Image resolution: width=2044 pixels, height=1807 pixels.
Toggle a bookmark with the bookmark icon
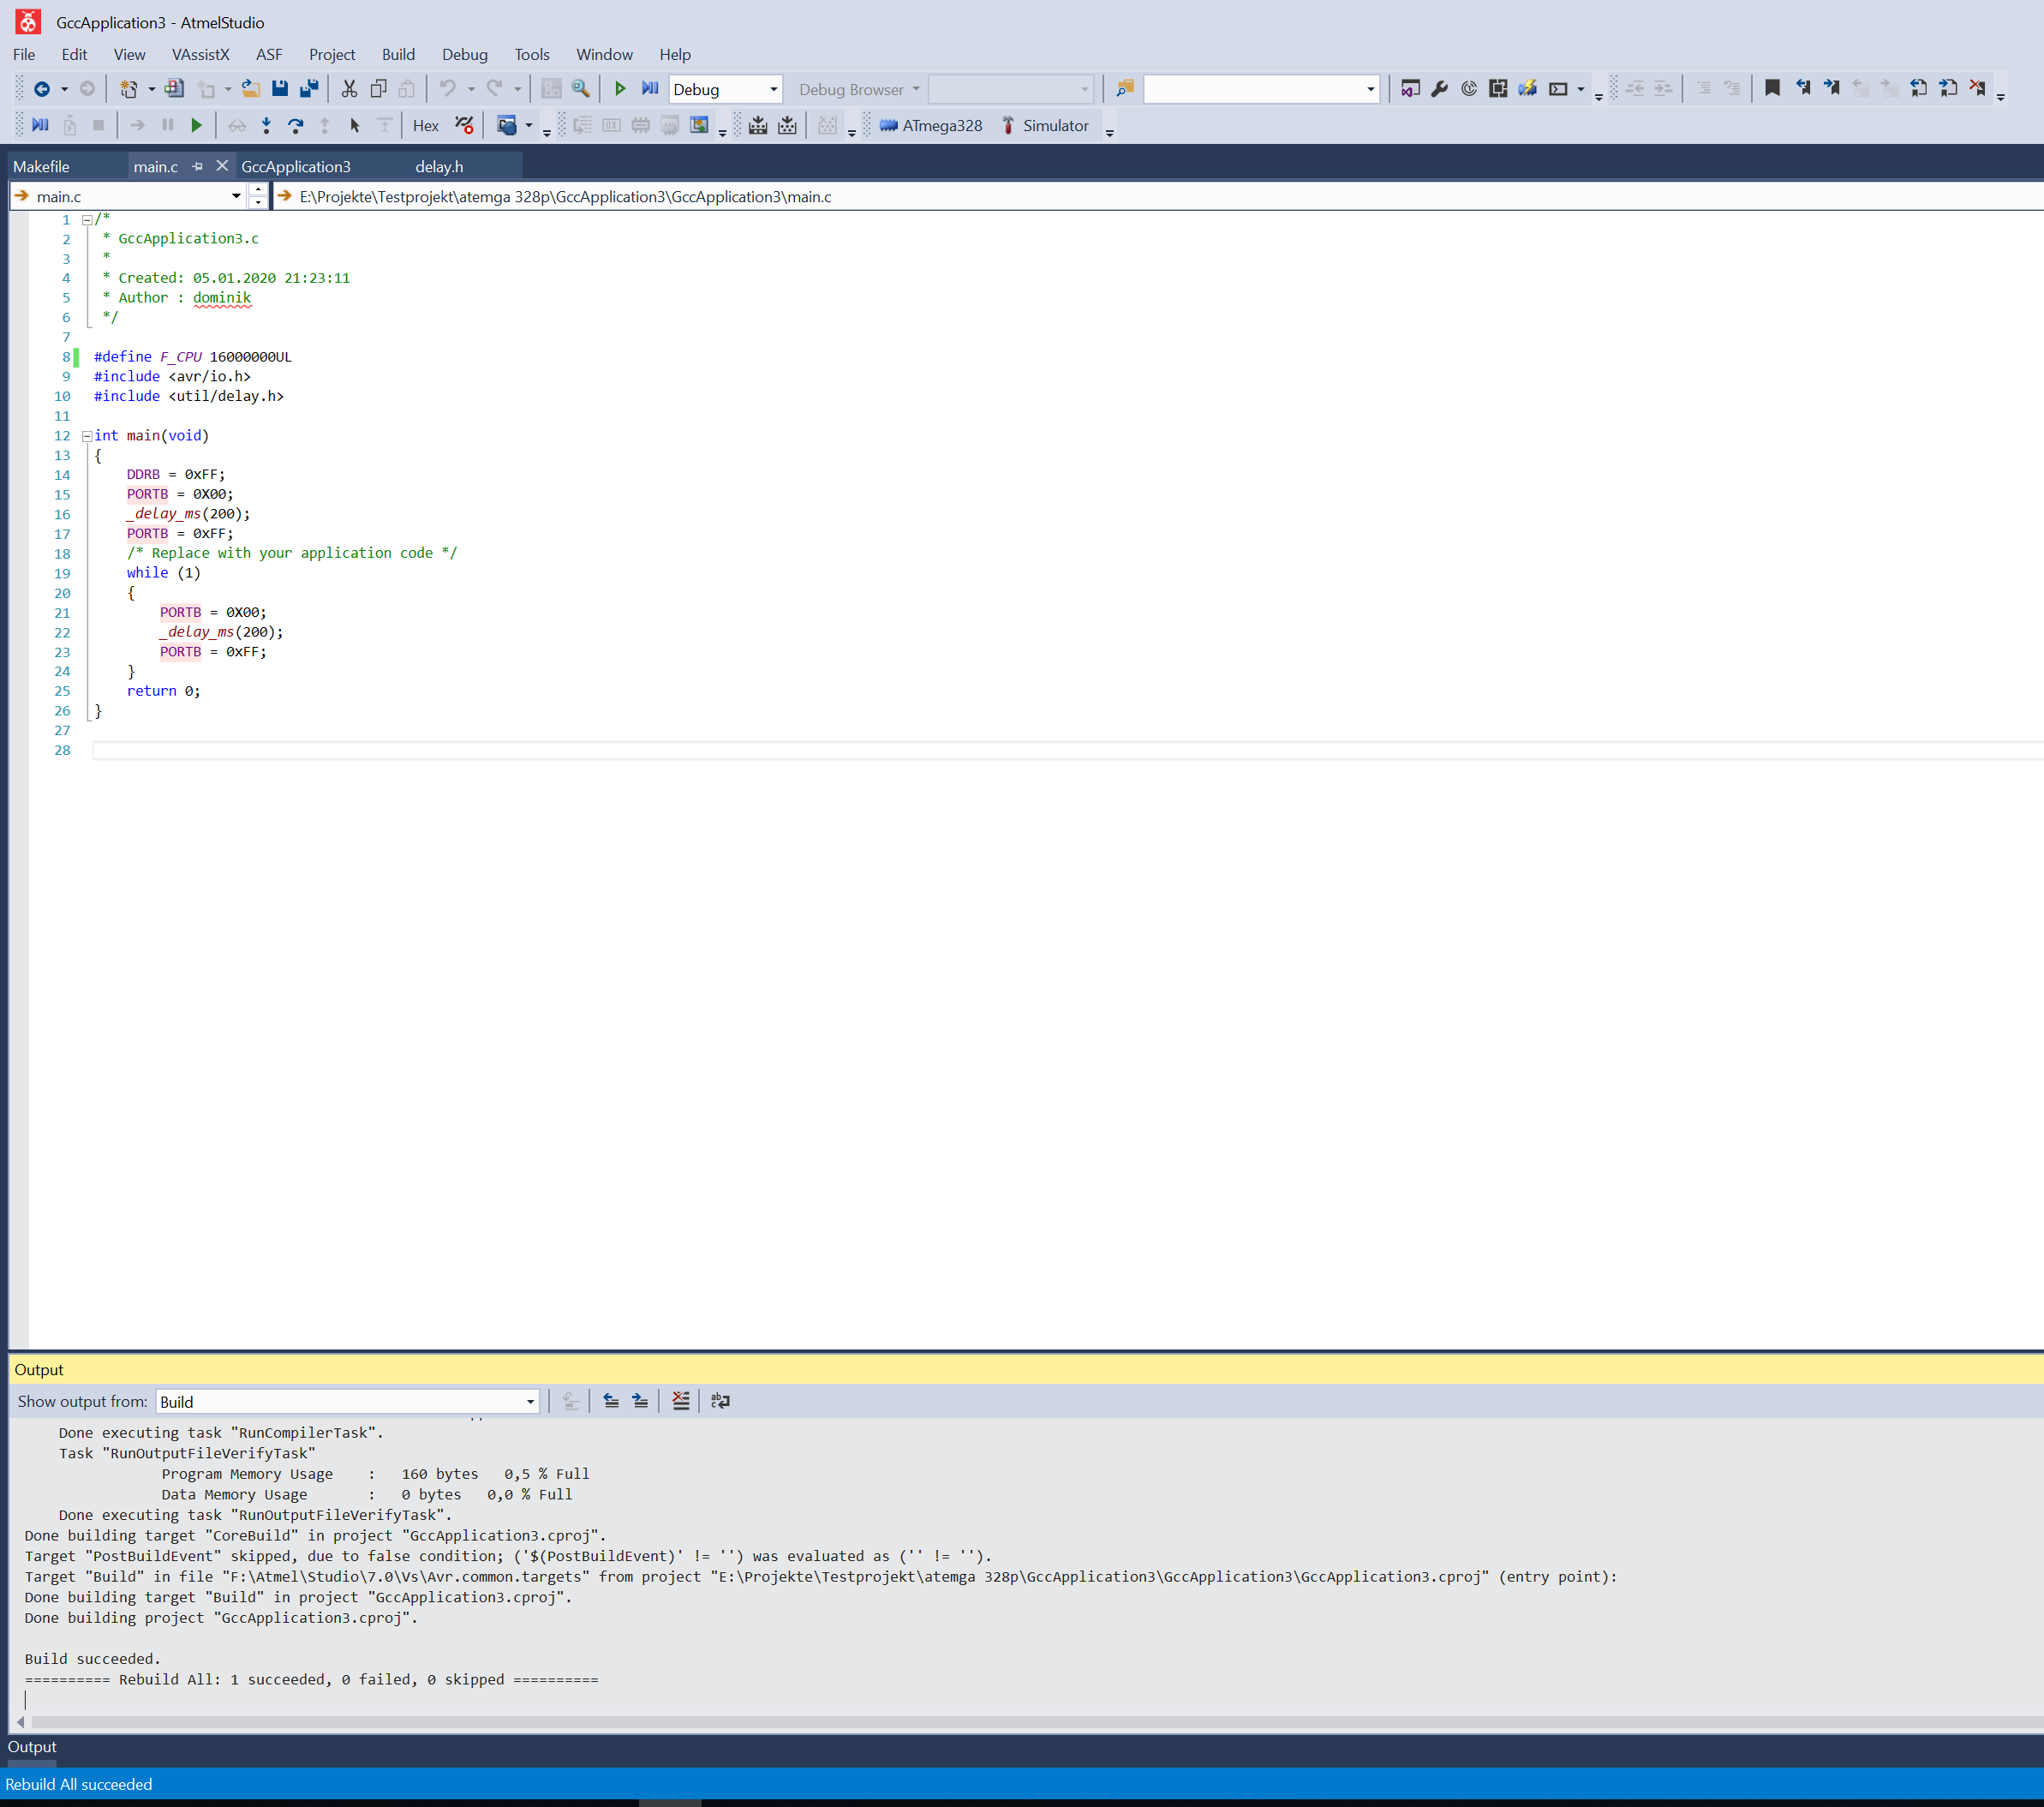[x=1772, y=89]
